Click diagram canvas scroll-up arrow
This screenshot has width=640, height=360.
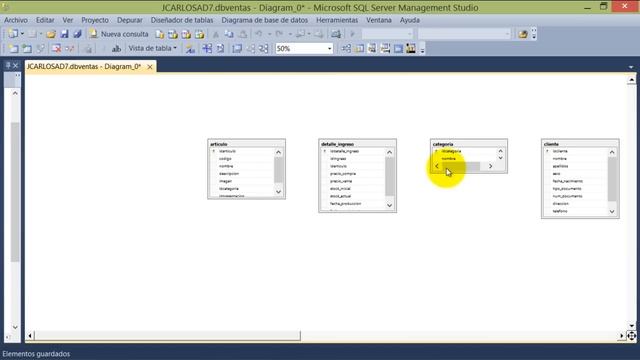pos(631,80)
